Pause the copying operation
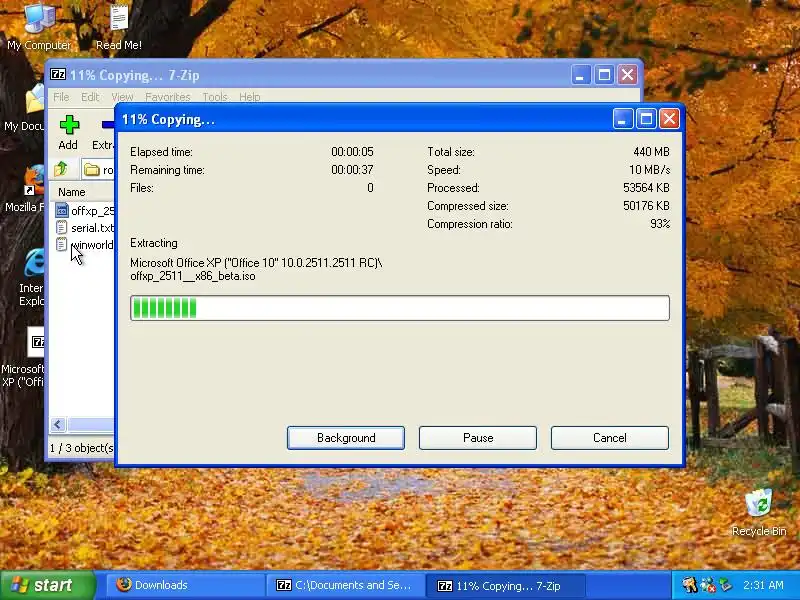The width and height of the screenshot is (800, 600). pyautogui.click(x=478, y=438)
